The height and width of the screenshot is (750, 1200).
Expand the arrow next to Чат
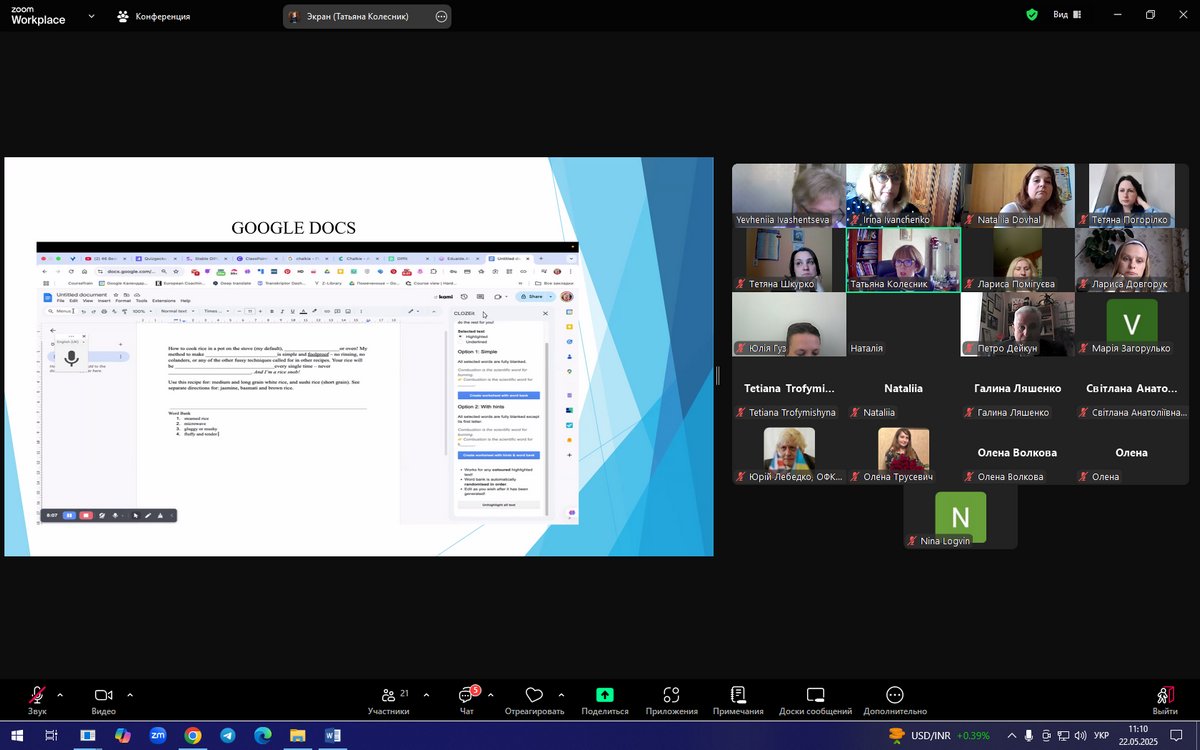pos(490,695)
